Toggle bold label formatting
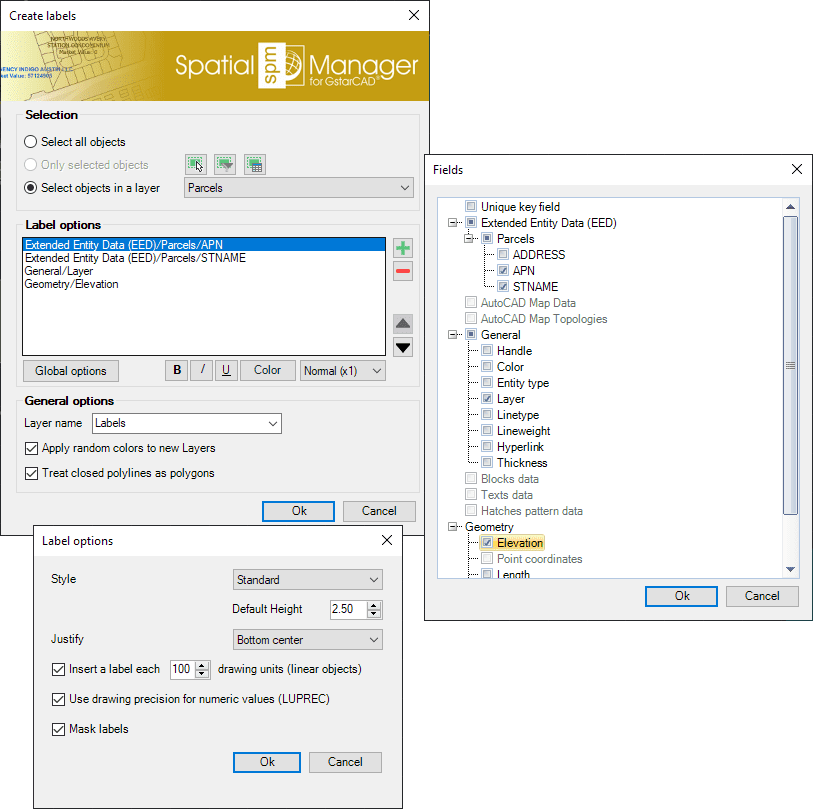 [x=177, y=370]
